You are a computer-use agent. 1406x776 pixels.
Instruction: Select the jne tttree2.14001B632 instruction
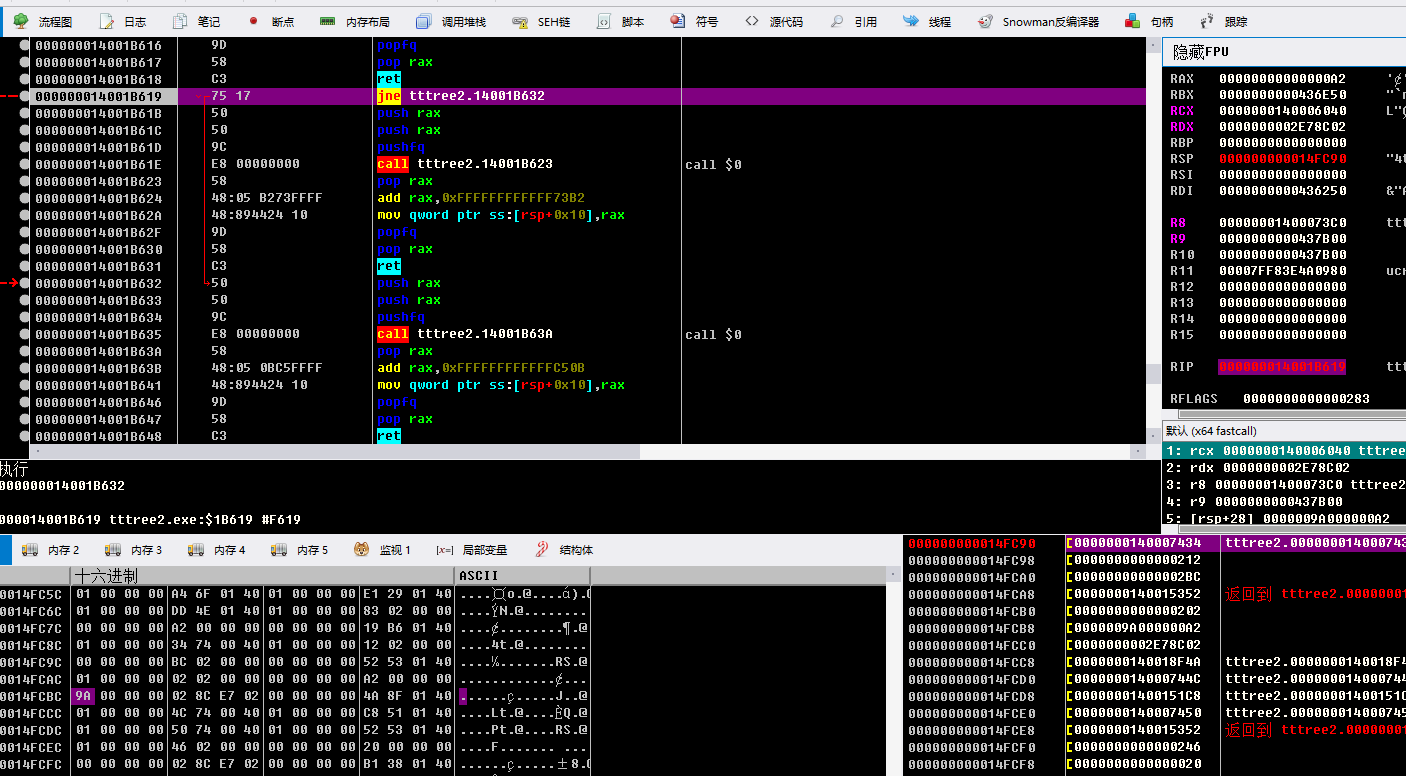[461, 96]
